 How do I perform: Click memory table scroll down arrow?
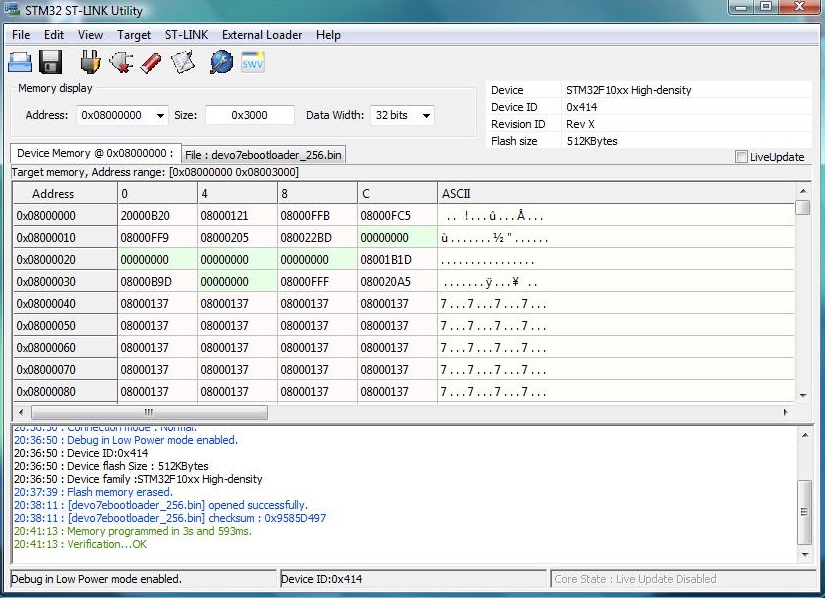tap(802, 396)
